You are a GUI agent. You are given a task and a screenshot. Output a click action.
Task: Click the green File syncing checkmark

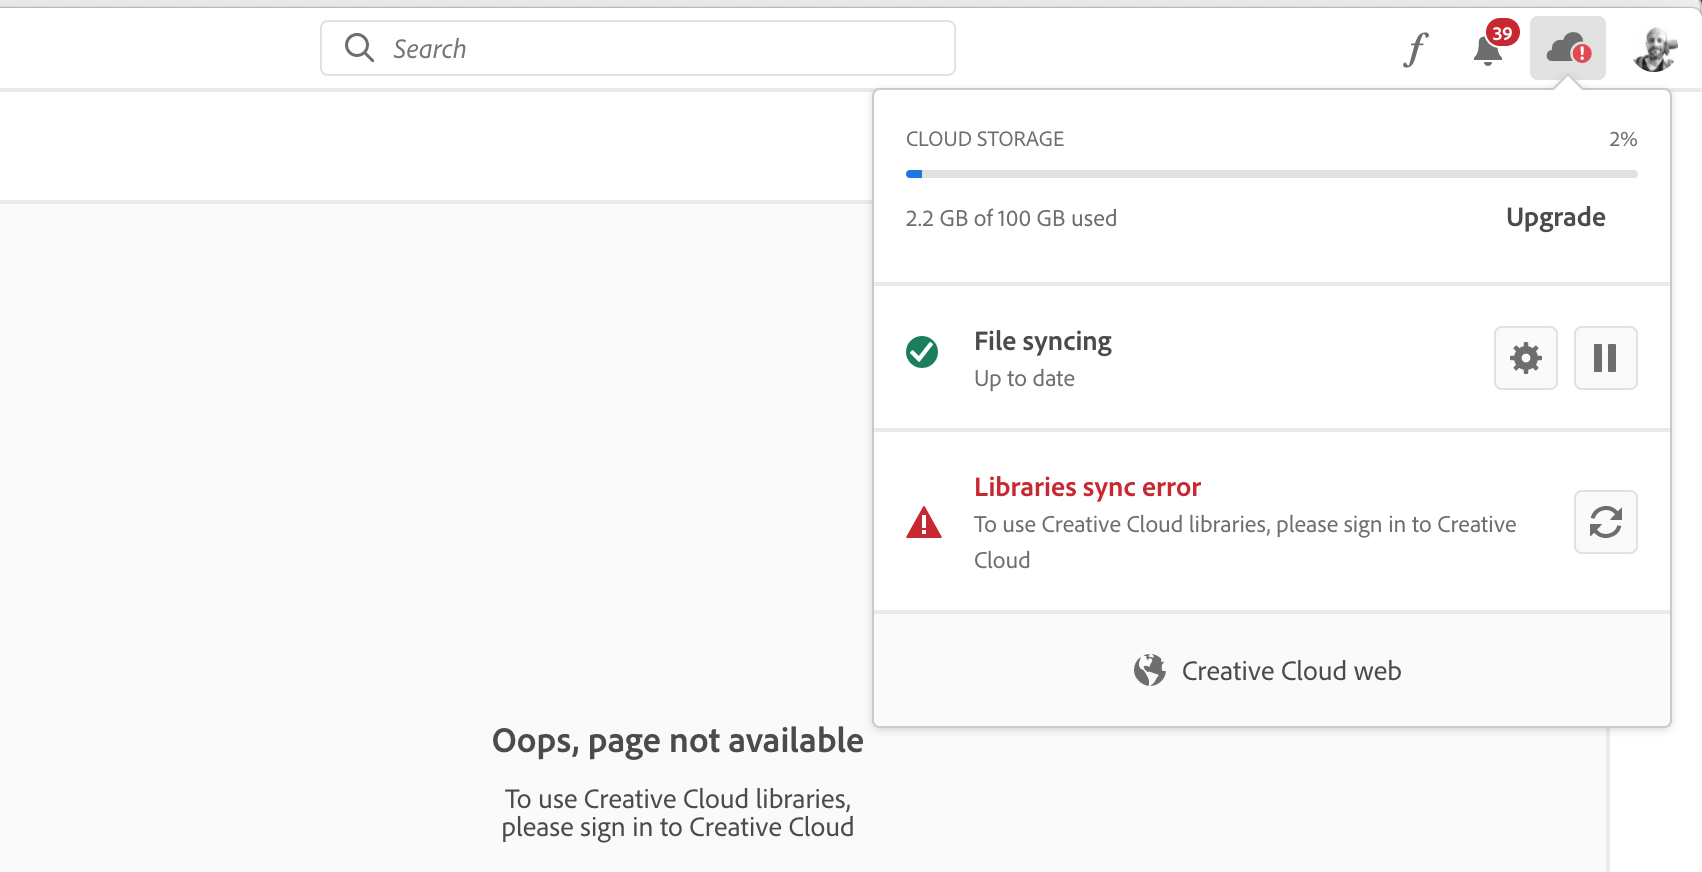pyautogui.click(x=922, y=352)
